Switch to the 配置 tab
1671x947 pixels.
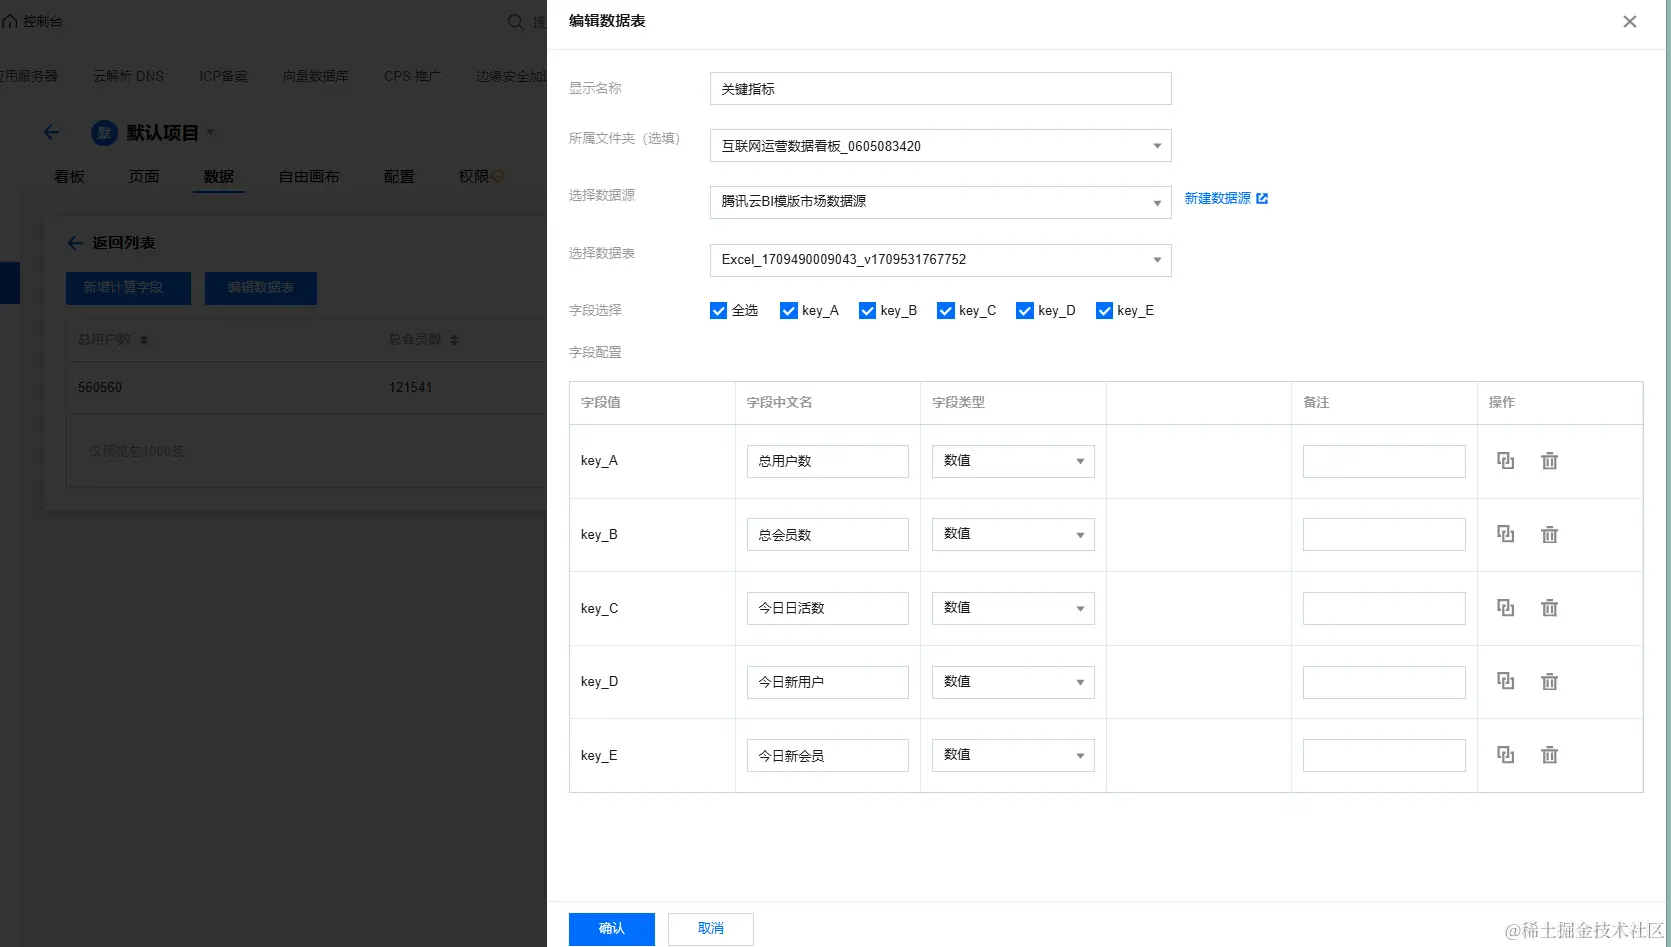[x=399, y=177]
